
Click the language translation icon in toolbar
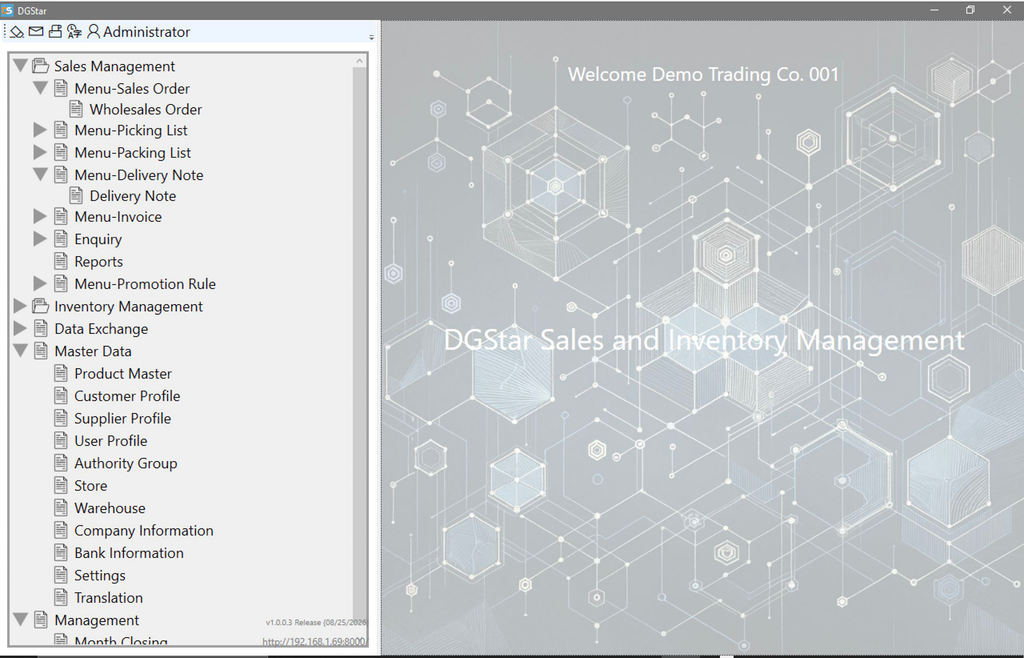[74, 31]
